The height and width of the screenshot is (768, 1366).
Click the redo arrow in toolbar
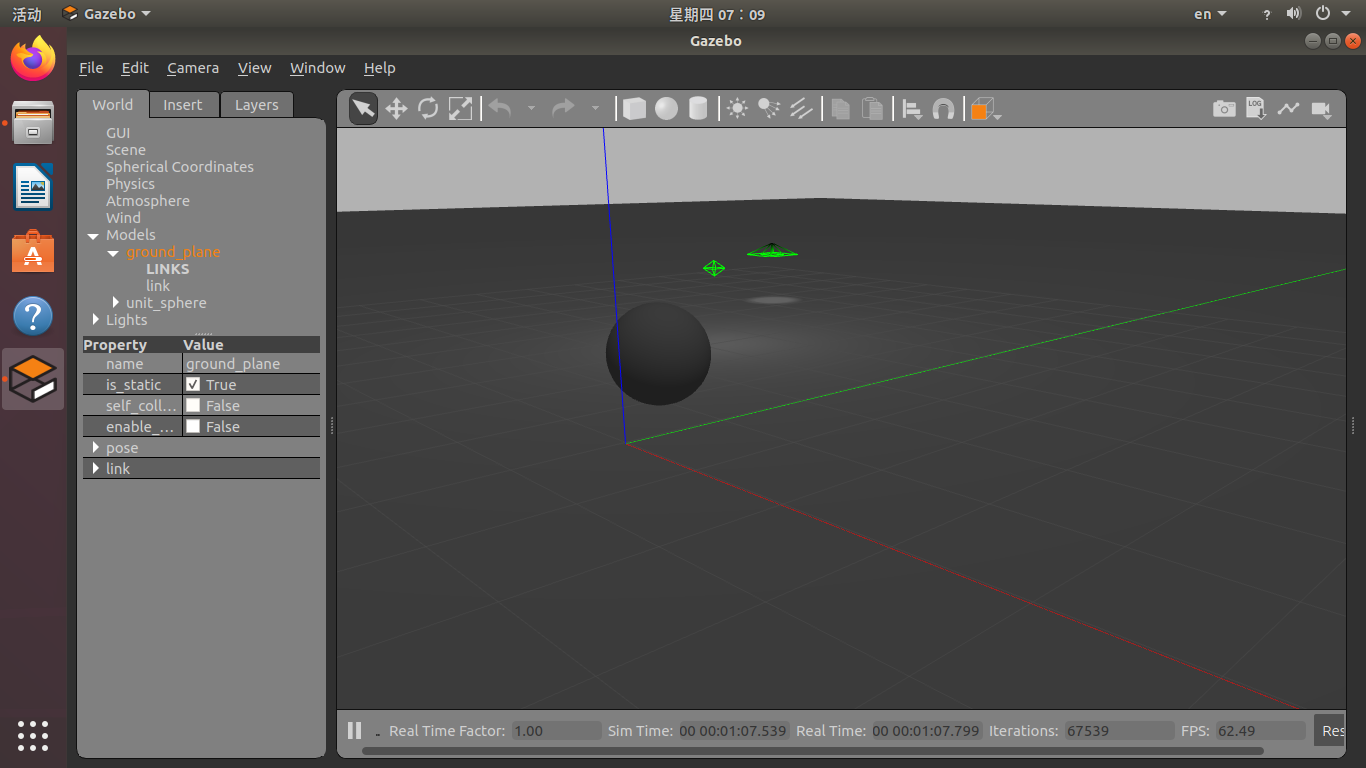[564, 108]
